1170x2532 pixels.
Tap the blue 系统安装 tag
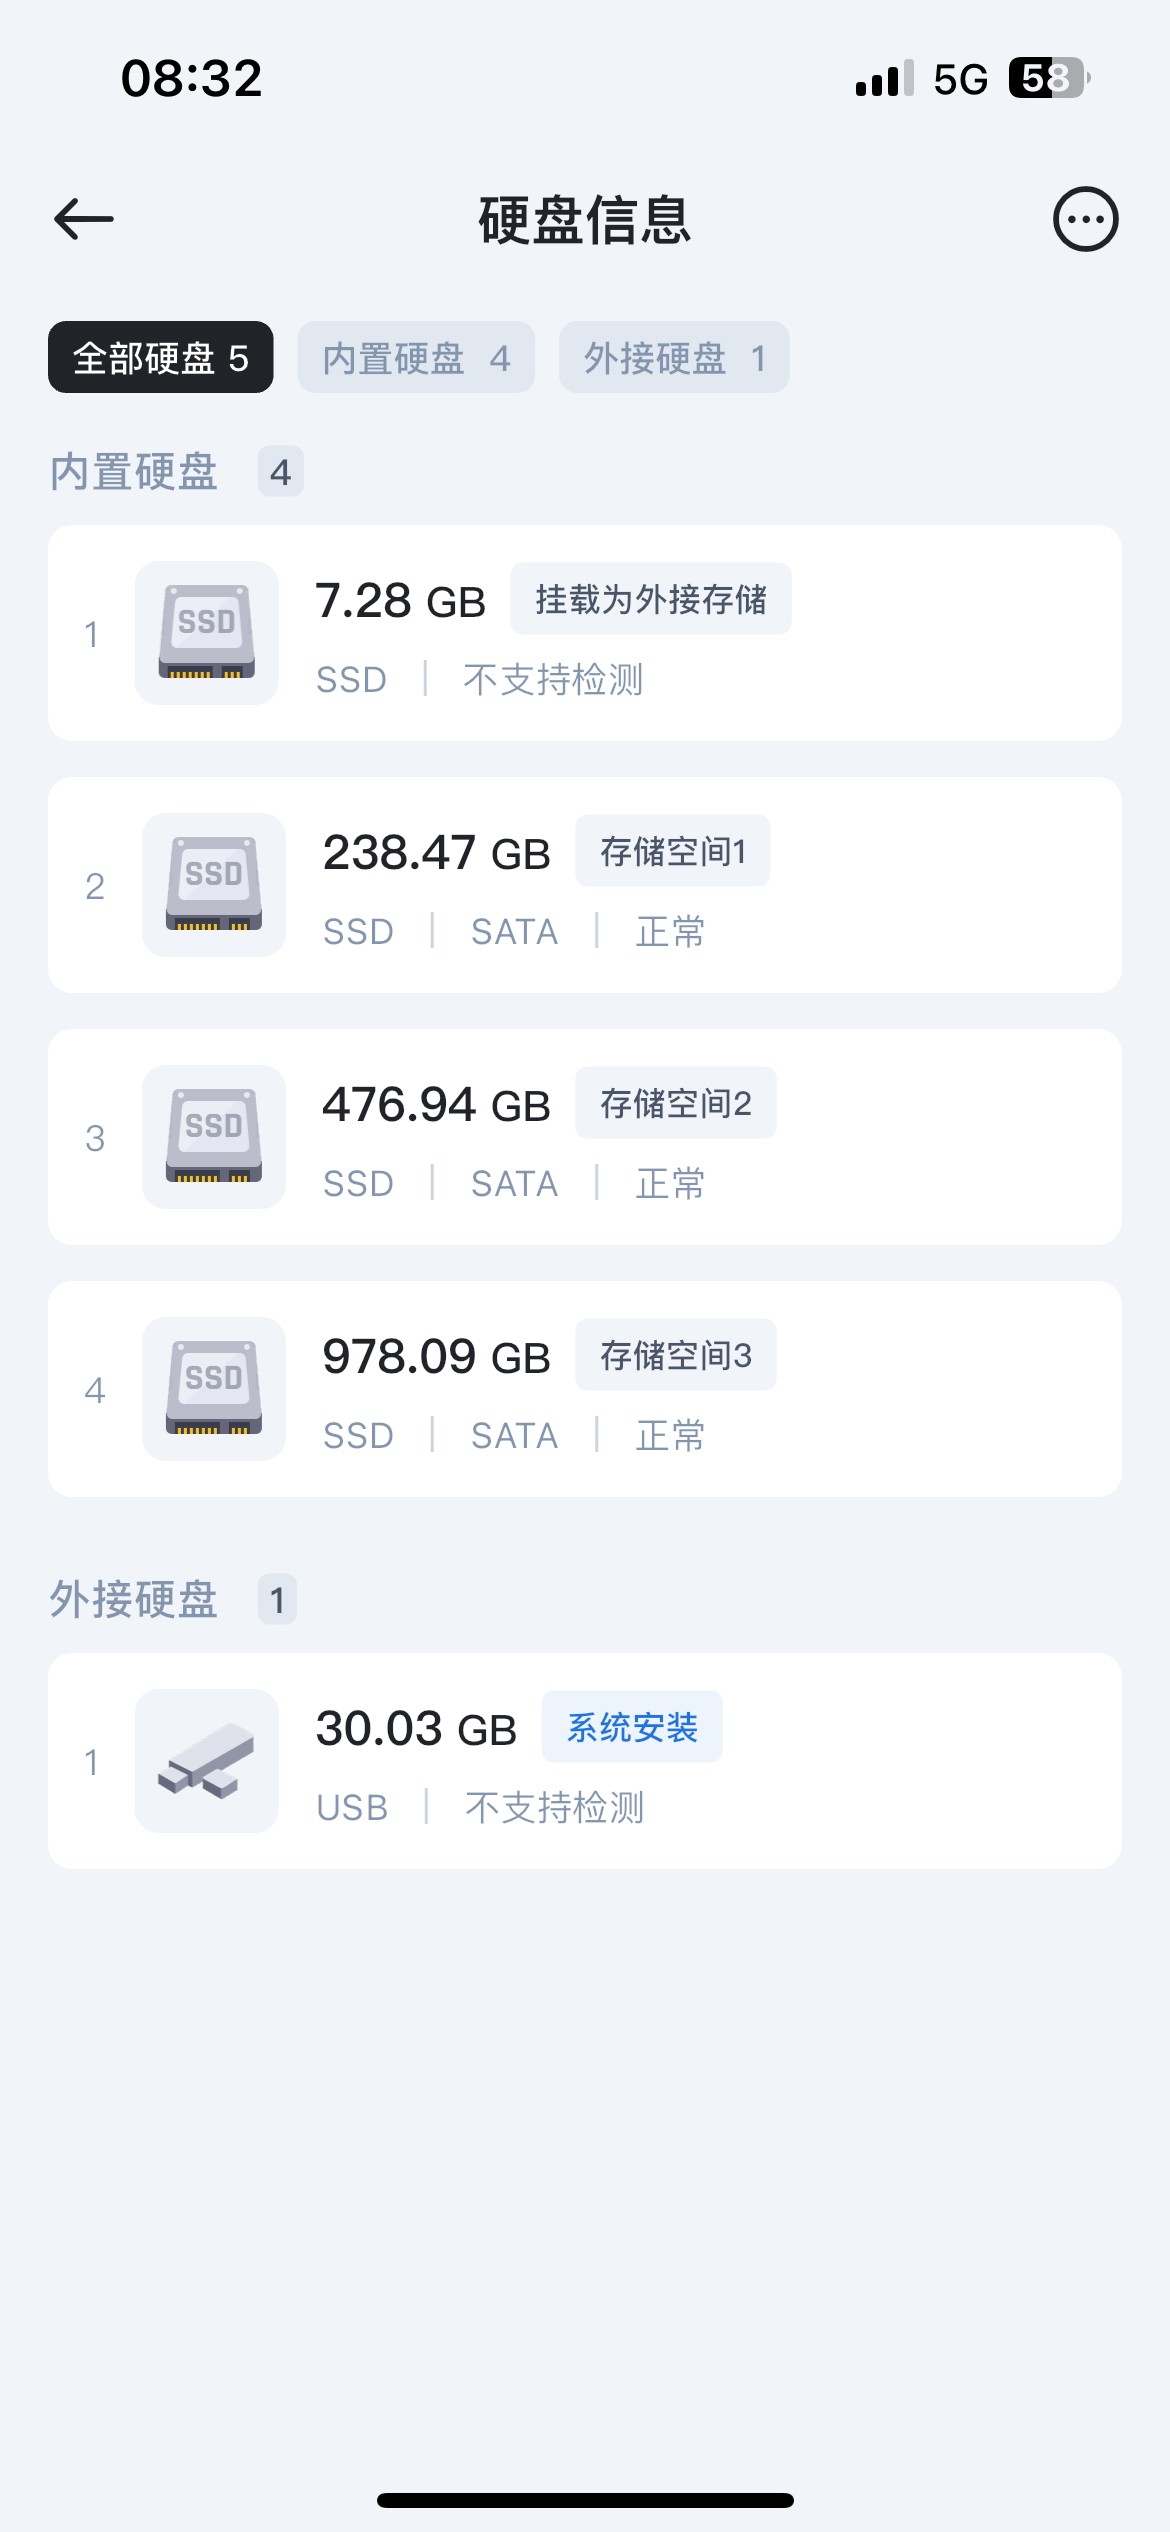pos(632,1727)
